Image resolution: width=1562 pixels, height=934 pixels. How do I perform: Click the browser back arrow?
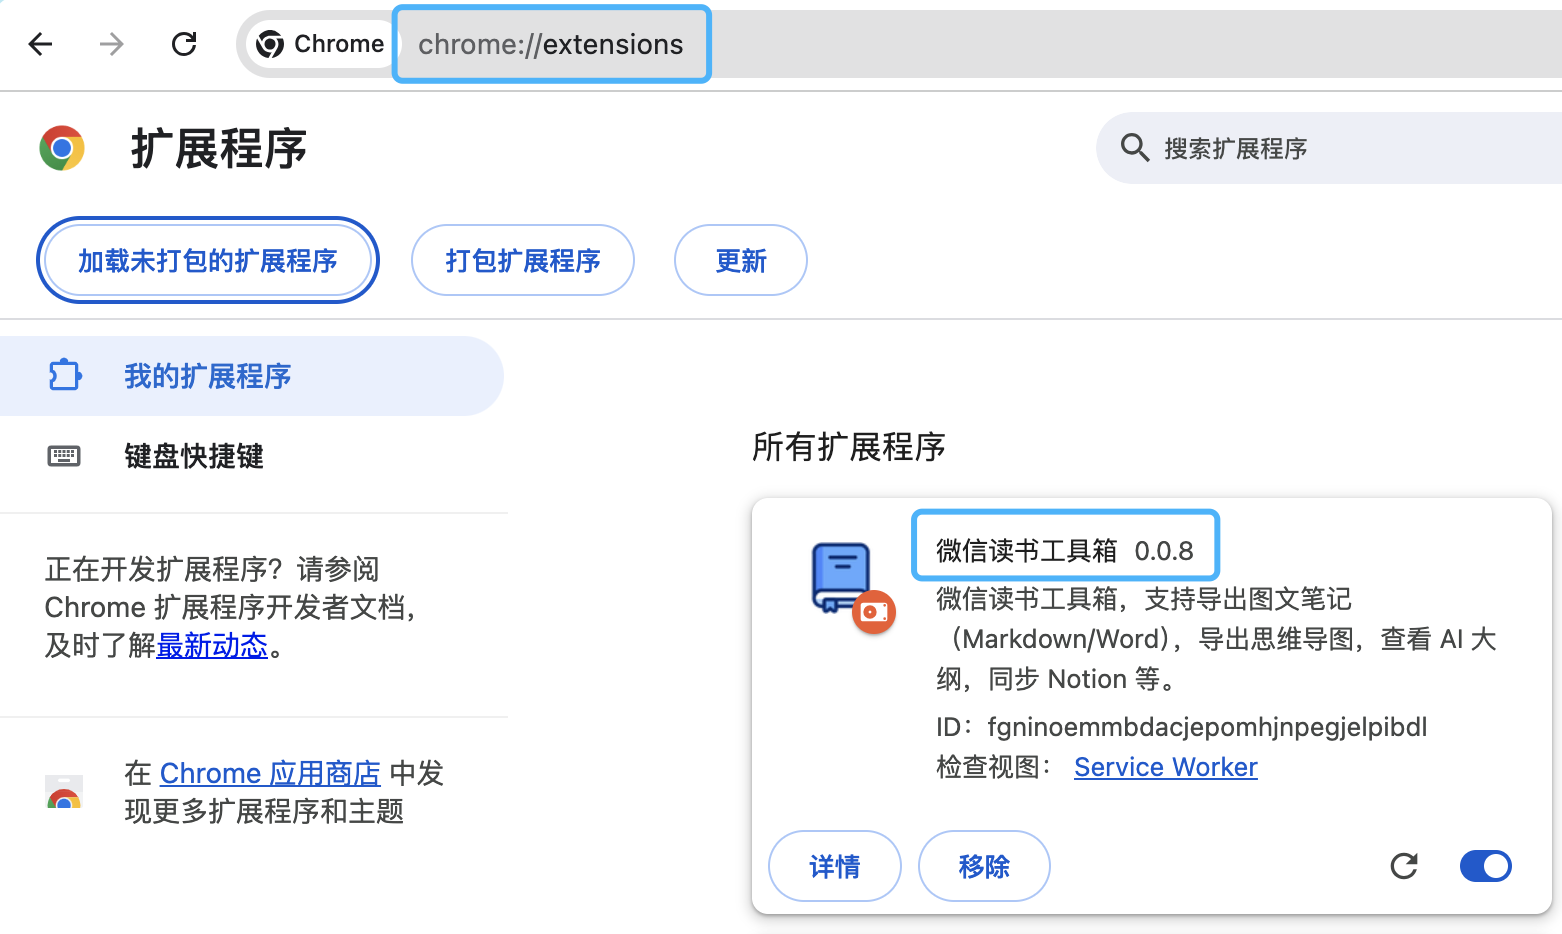(x=41, y=44)
